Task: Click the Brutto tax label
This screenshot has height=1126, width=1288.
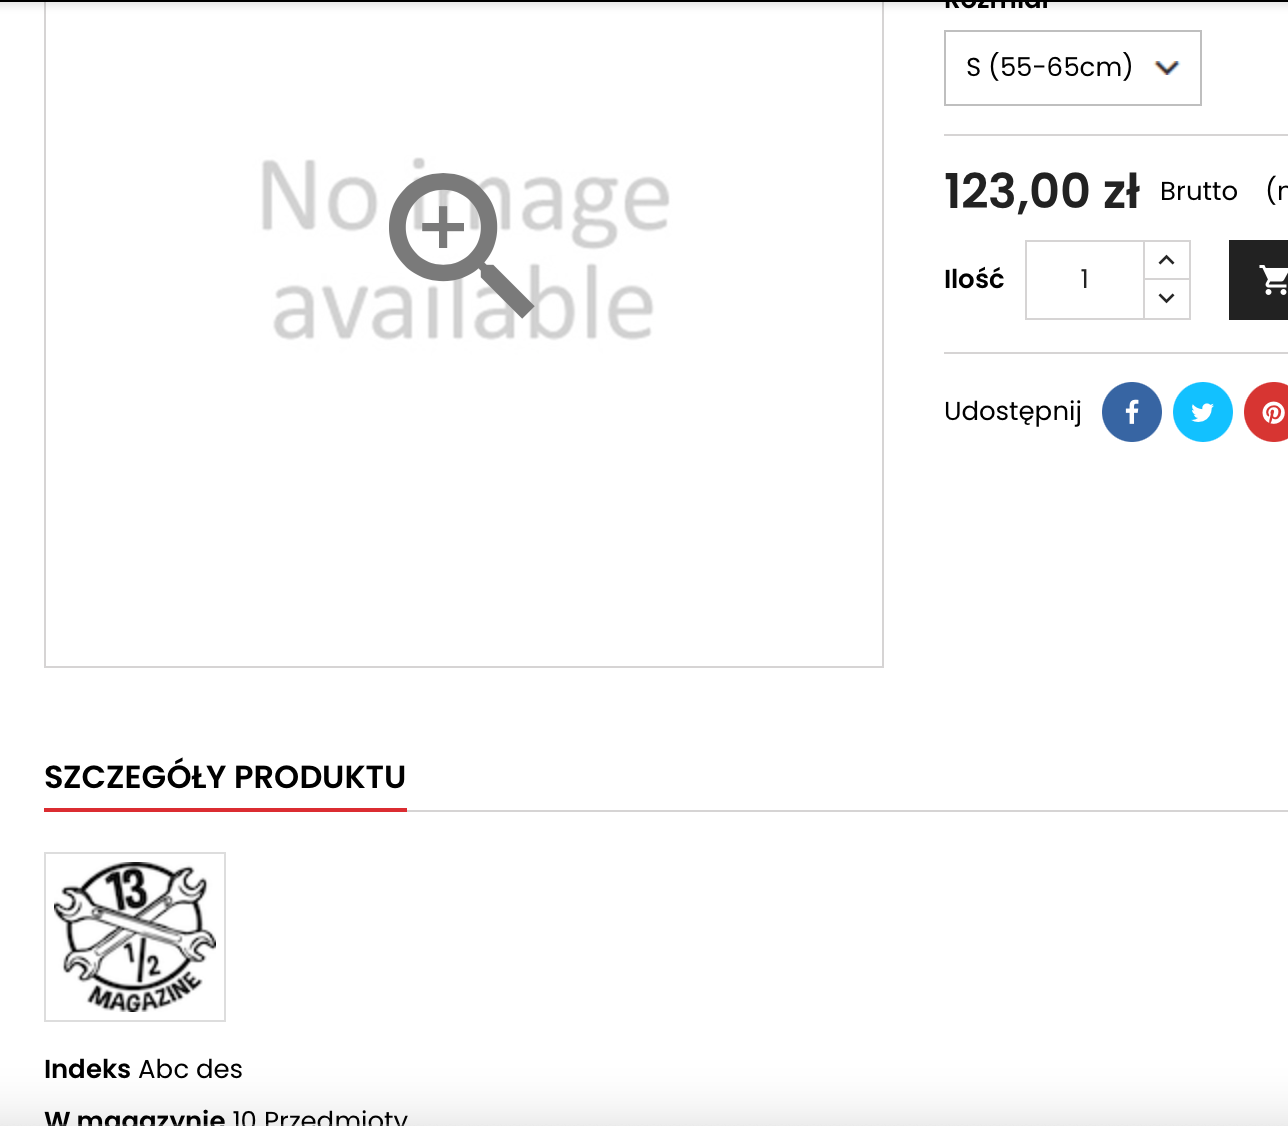Action: pyautogui.click(x=1198, y=191)
